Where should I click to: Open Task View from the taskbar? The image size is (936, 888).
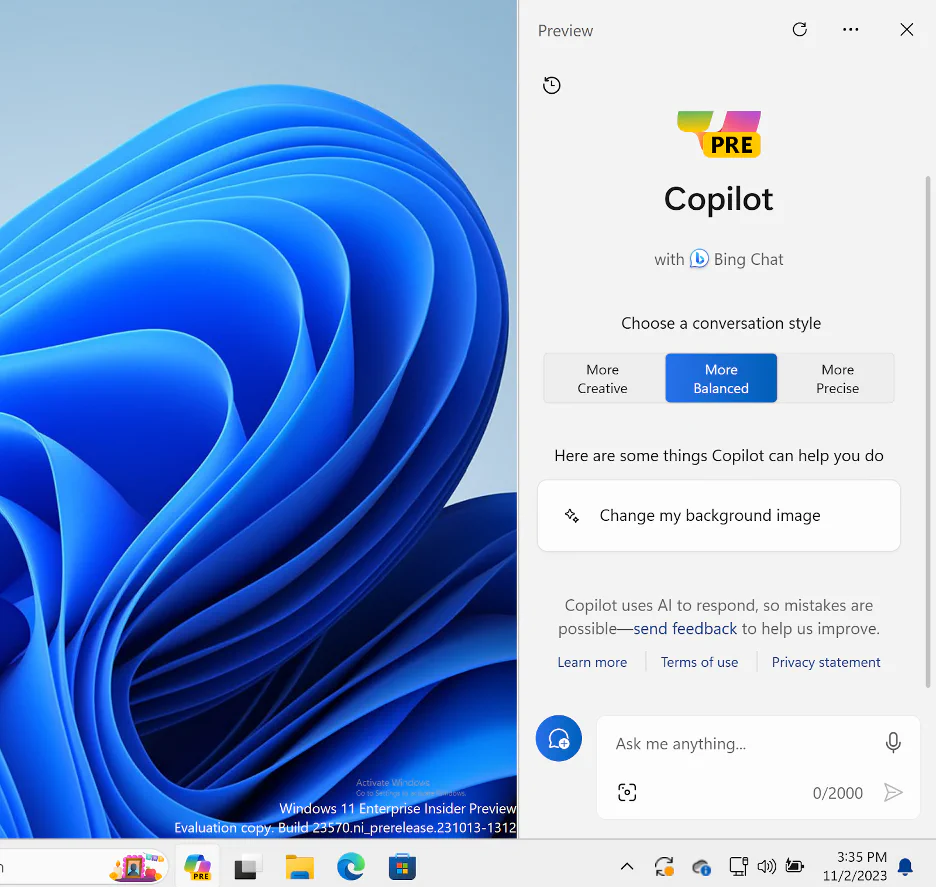[x=246, y=867]
